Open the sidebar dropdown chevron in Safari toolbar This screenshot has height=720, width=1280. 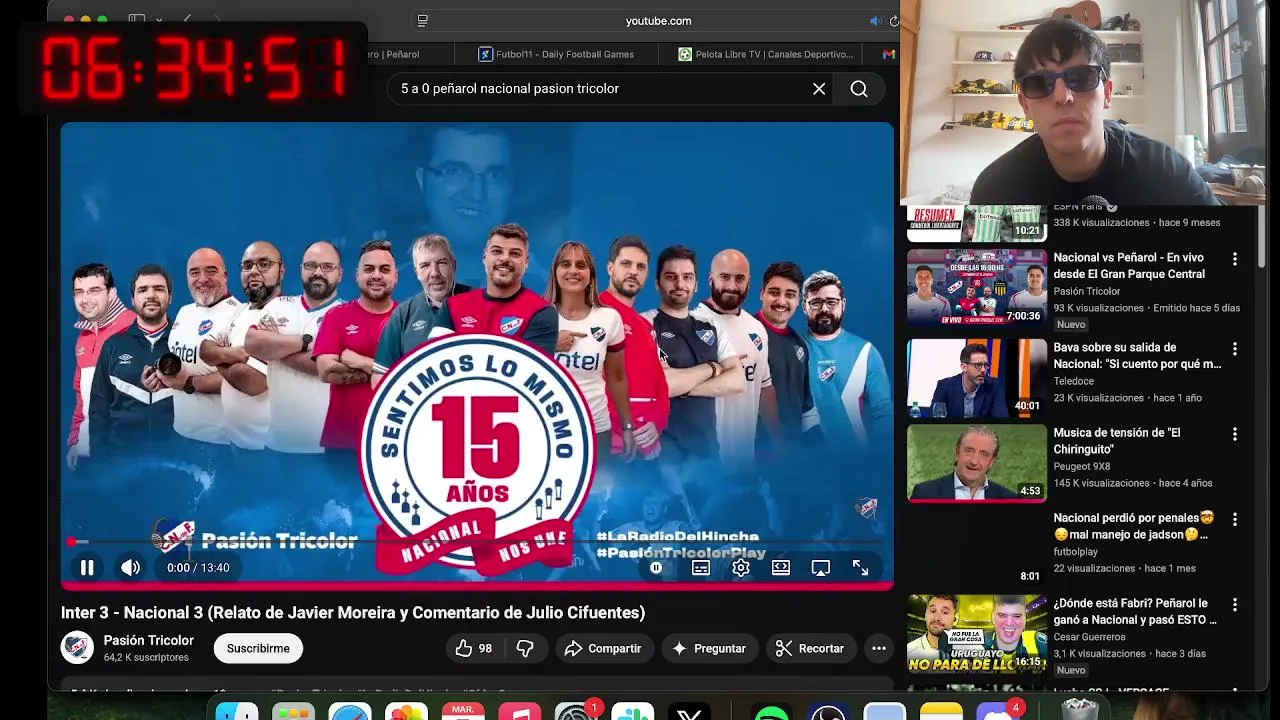[158, 19]
